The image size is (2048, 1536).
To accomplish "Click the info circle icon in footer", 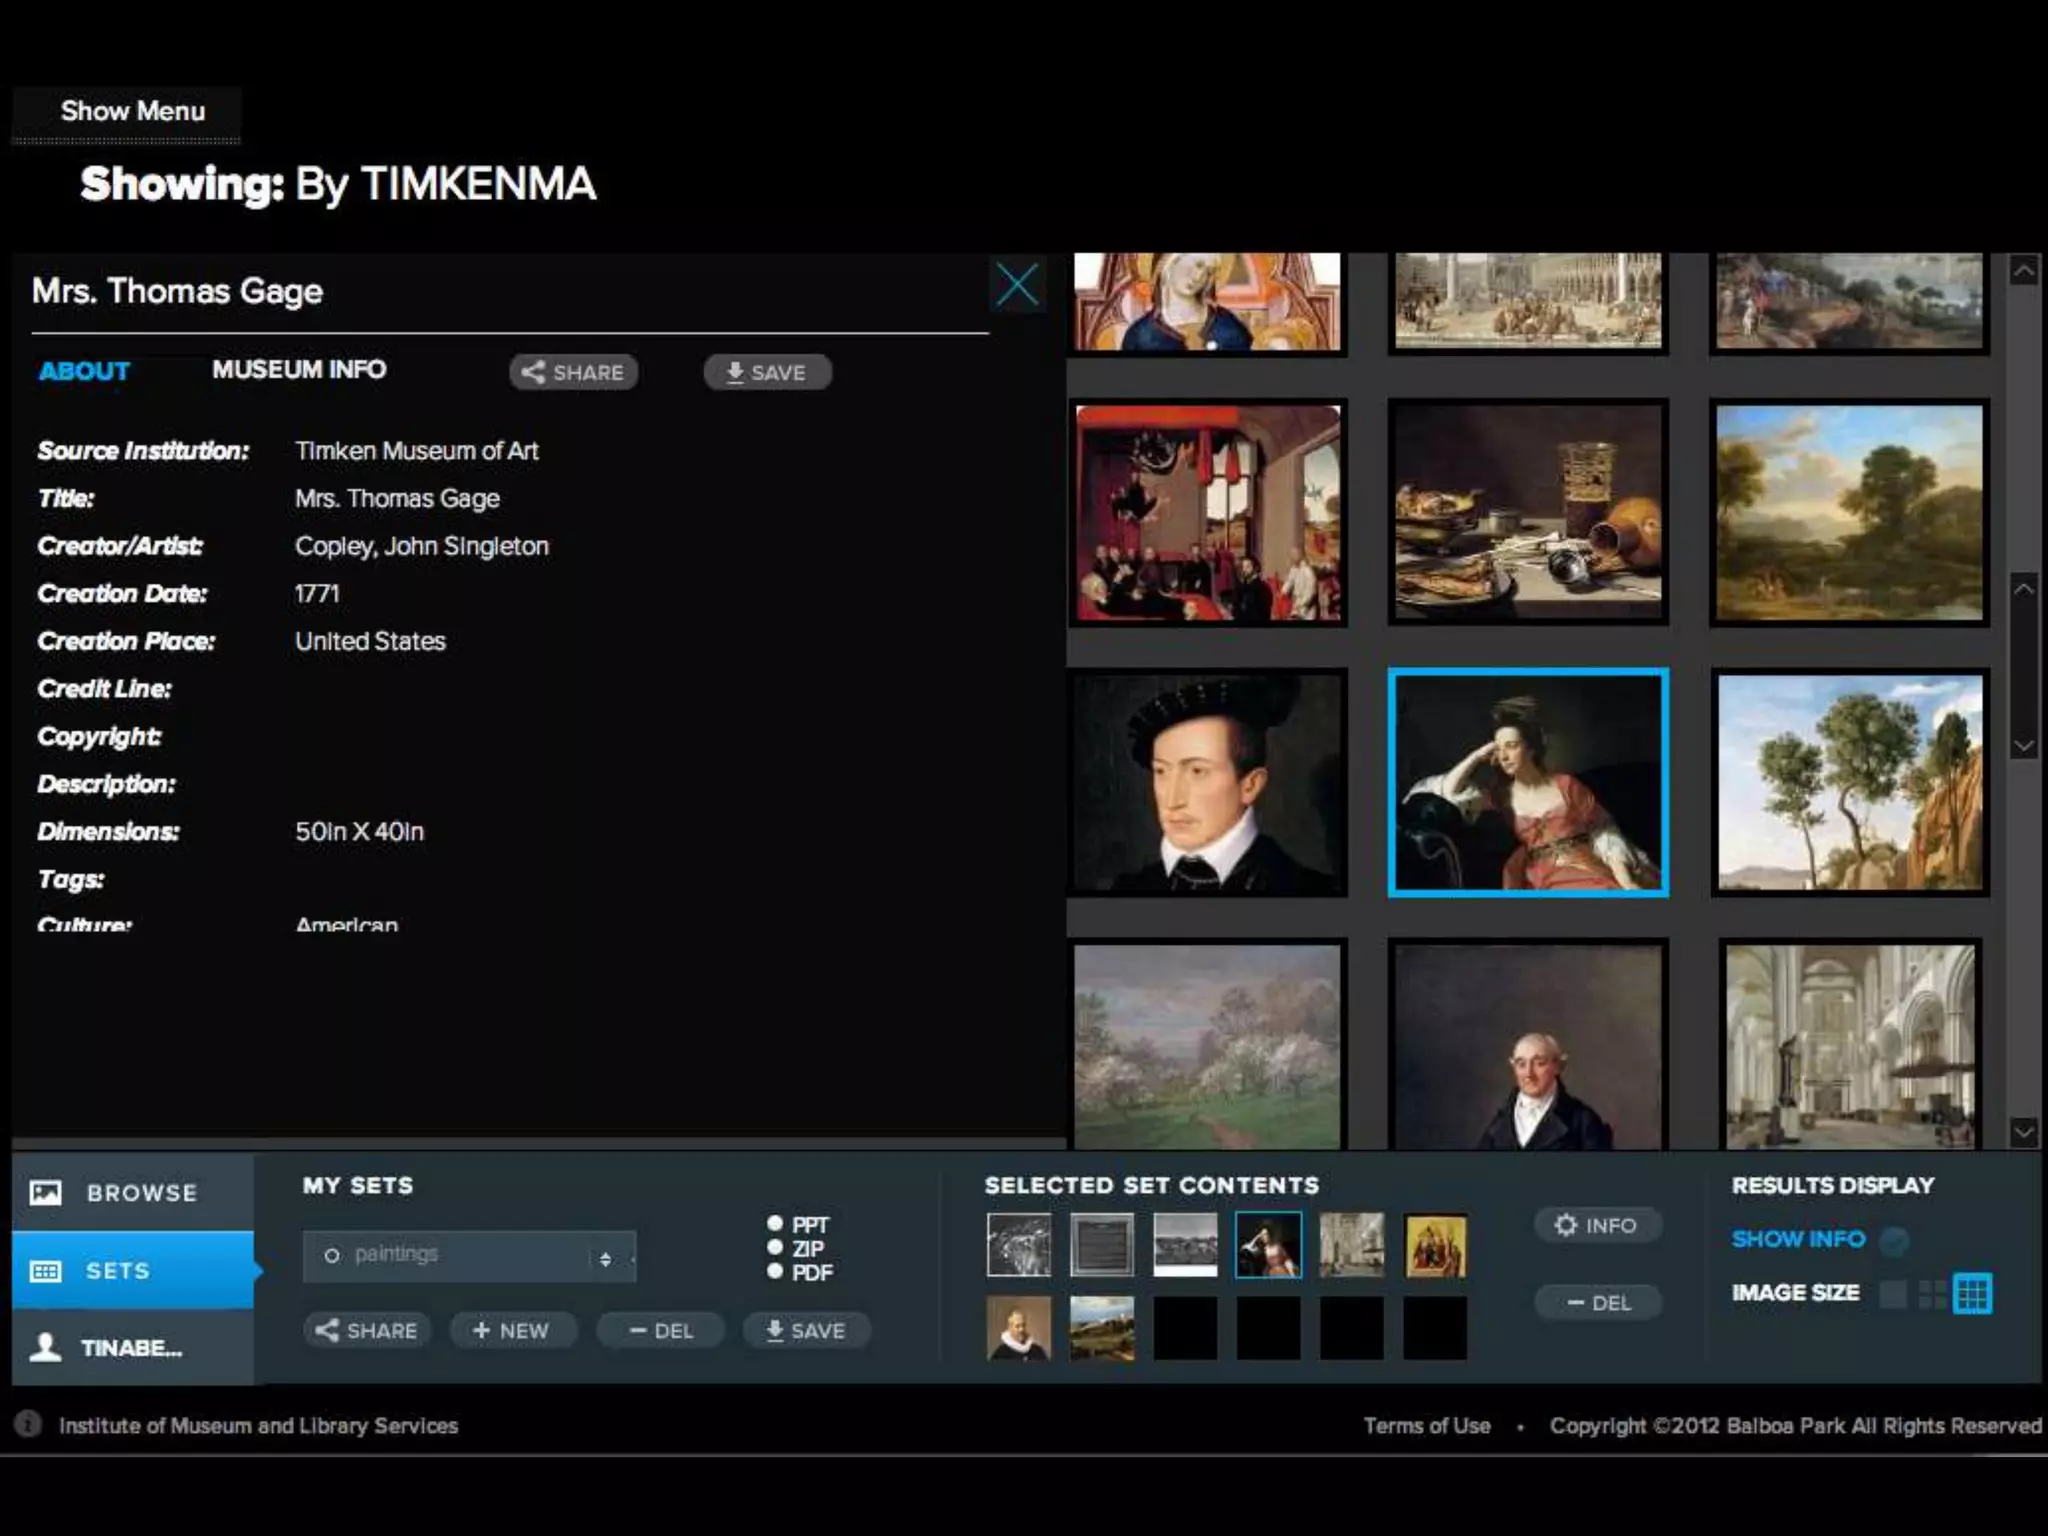I will 28,1424.
